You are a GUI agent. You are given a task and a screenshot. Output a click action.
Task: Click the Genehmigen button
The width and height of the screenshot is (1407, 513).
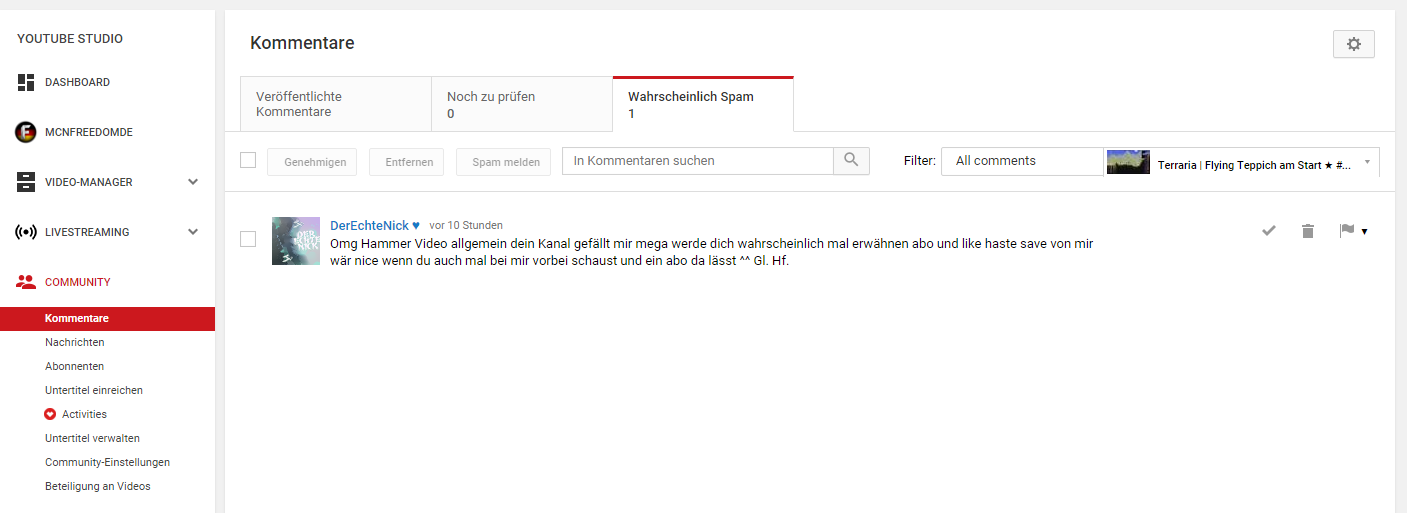[x=312, y=162]
